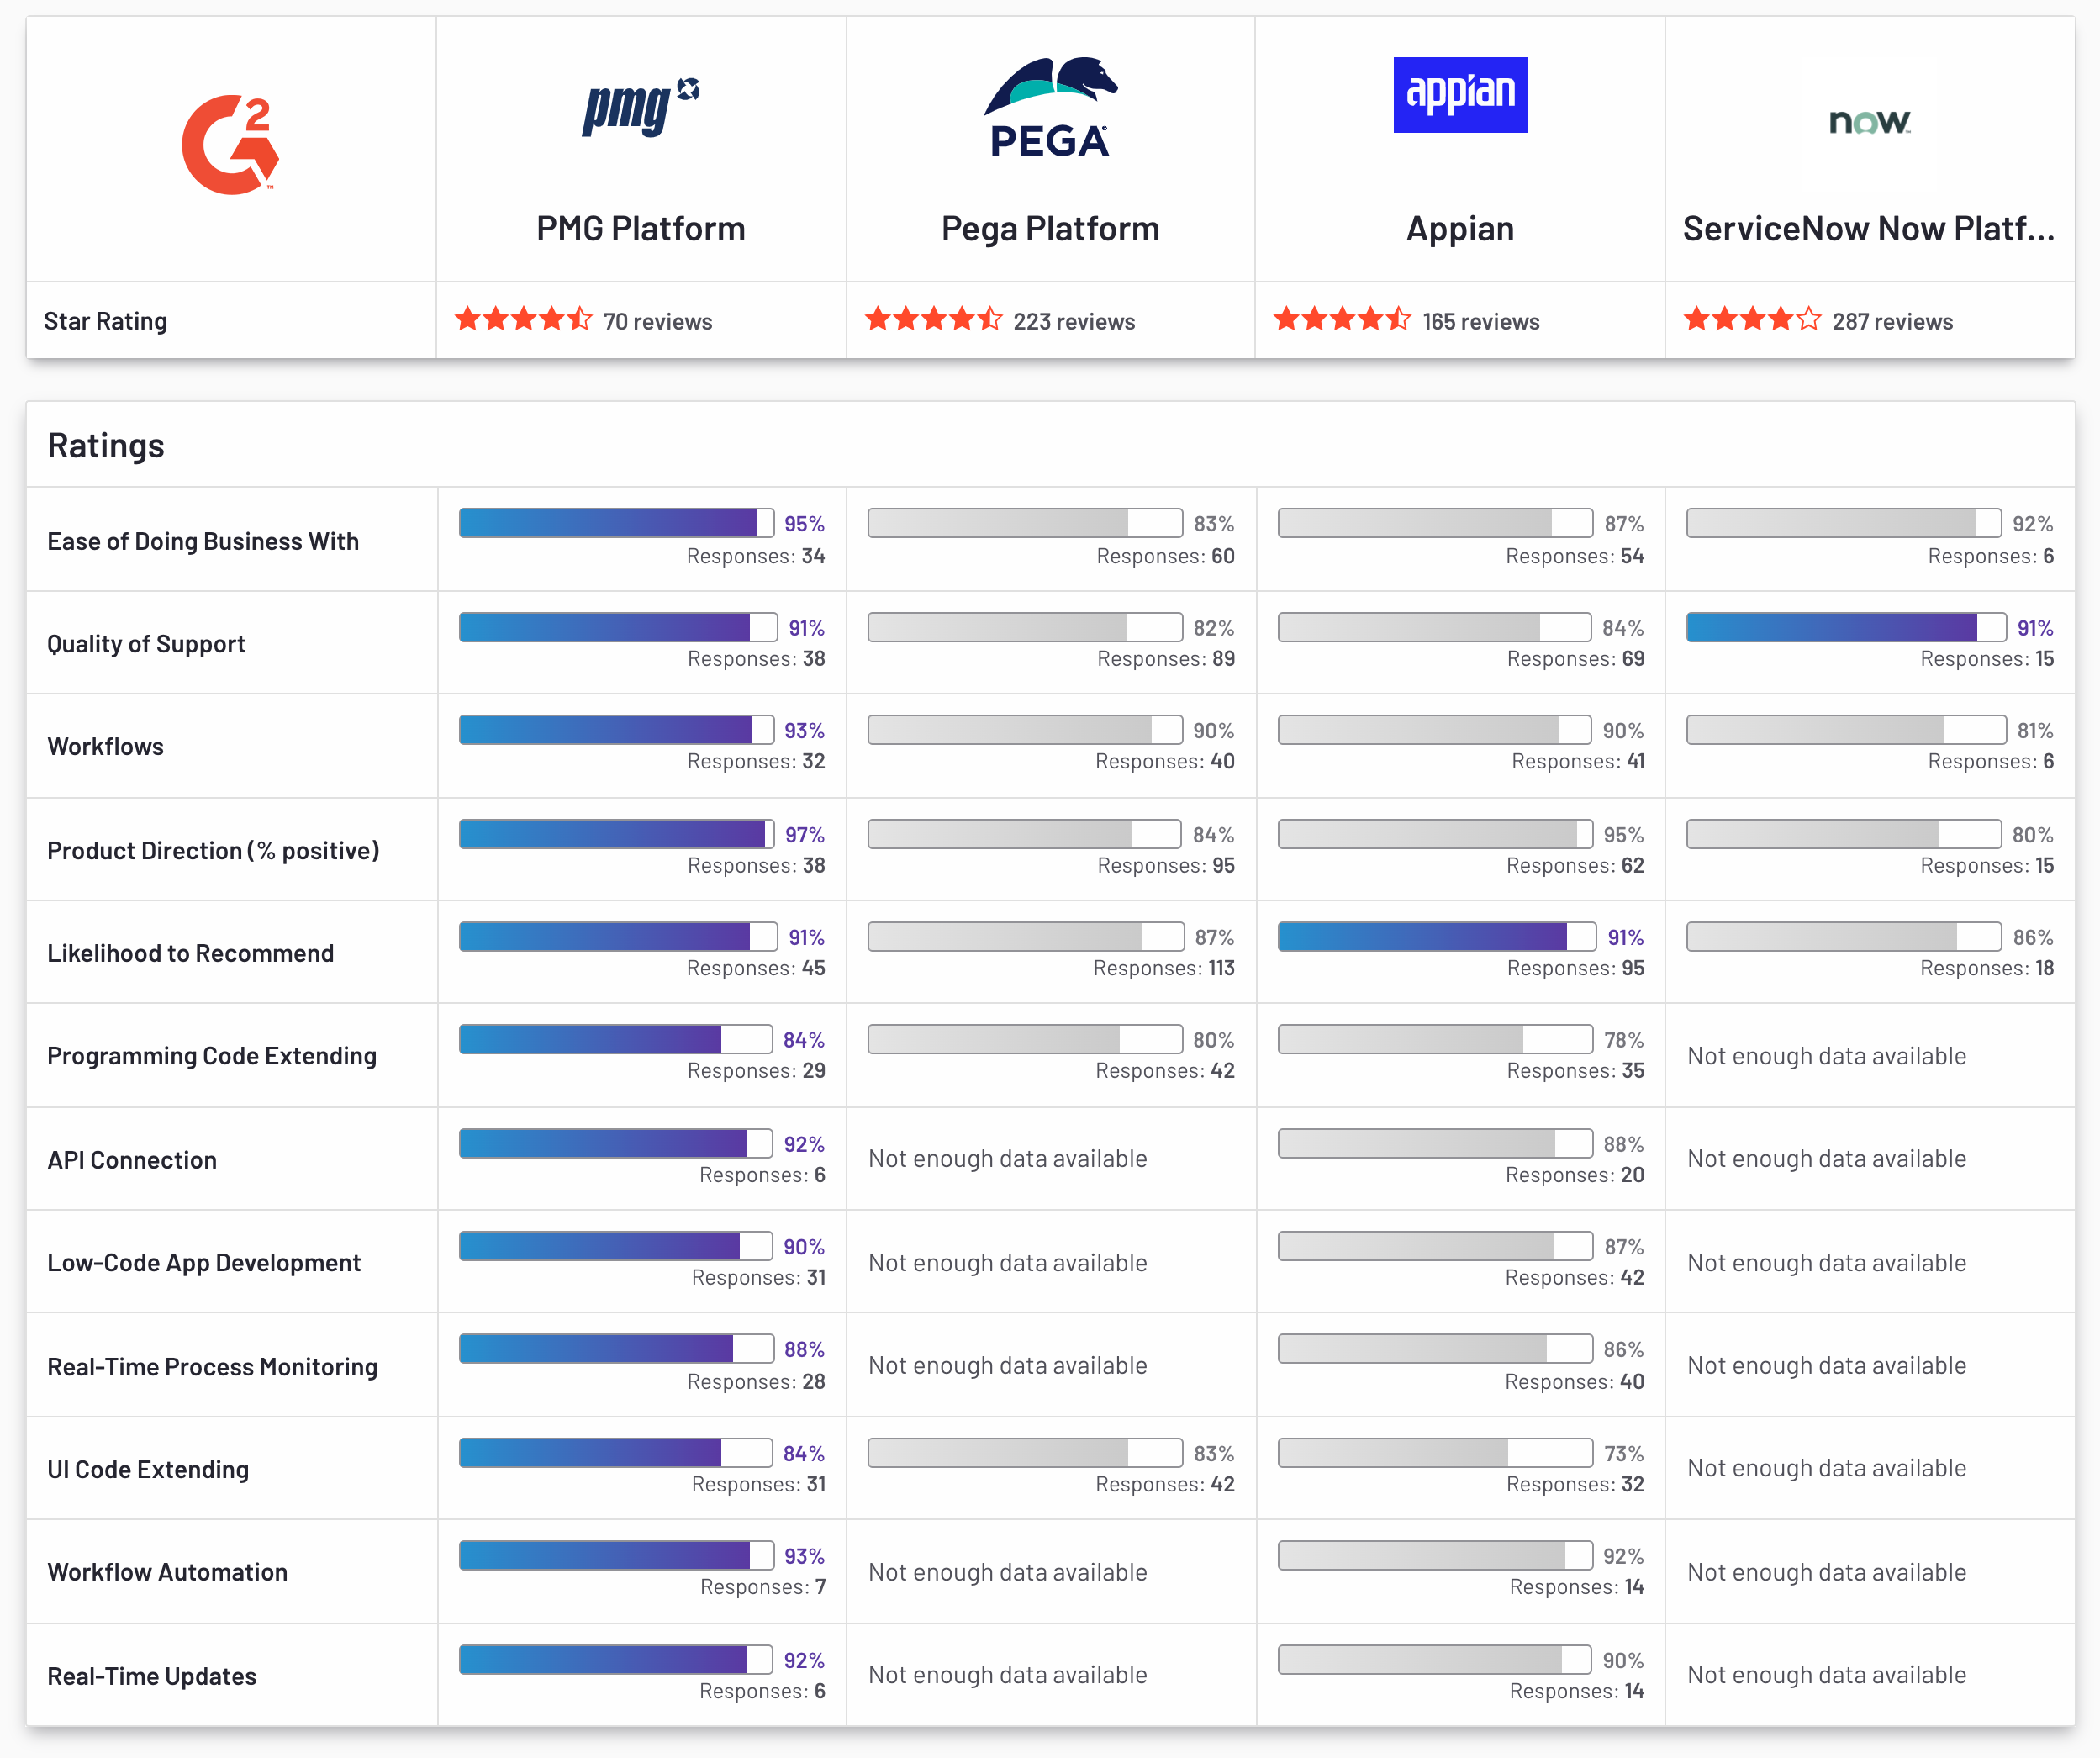Click Pega Likelihood to Recommend 87% bar
The height and width of the screenshot is (1758, 2100).
(x=1026, y=937)
